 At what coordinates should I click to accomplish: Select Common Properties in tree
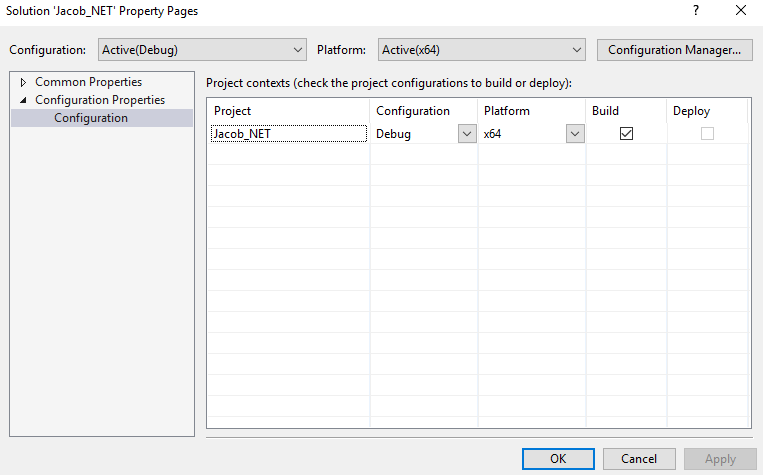click(88, 82)
